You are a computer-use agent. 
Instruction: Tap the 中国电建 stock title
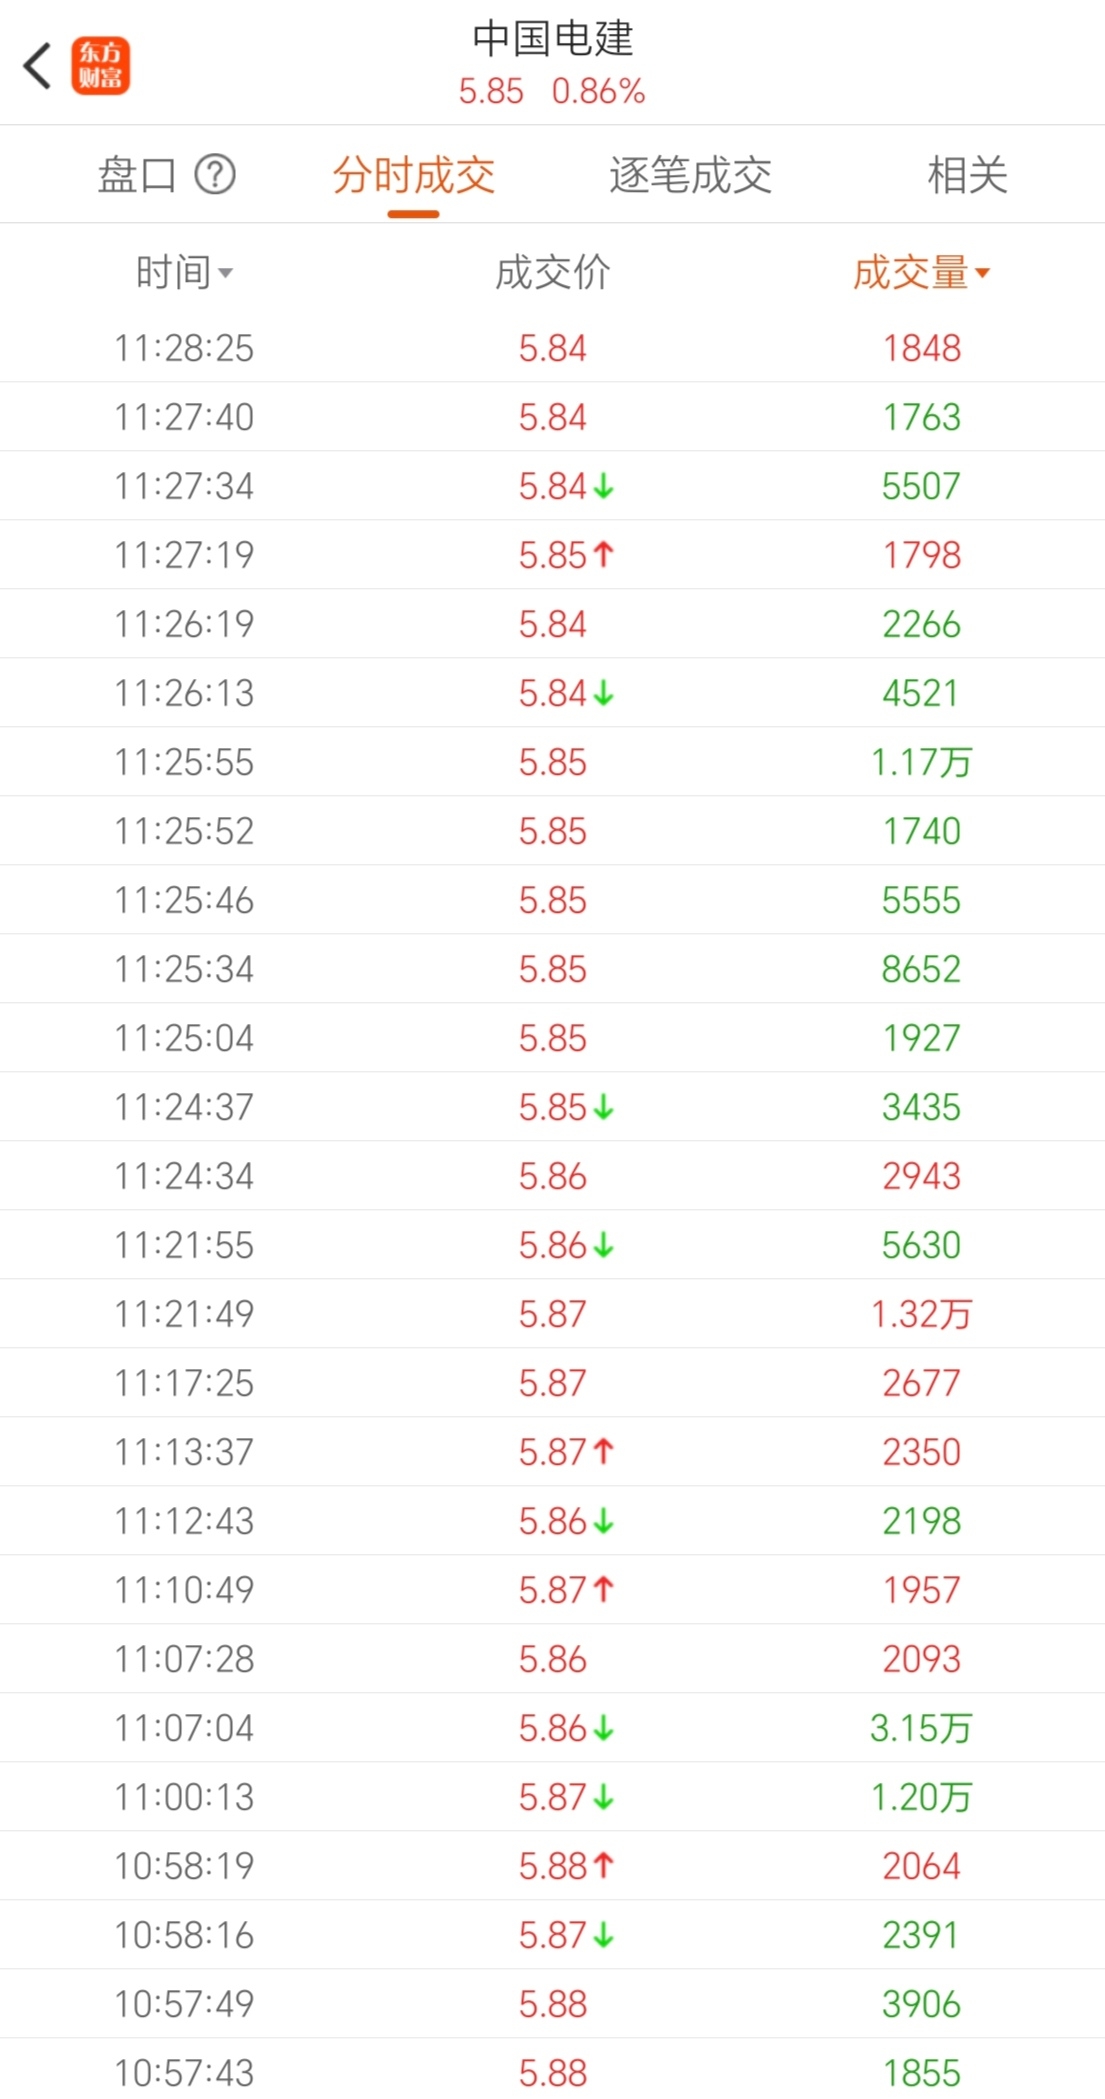click(x=552, y=38)
